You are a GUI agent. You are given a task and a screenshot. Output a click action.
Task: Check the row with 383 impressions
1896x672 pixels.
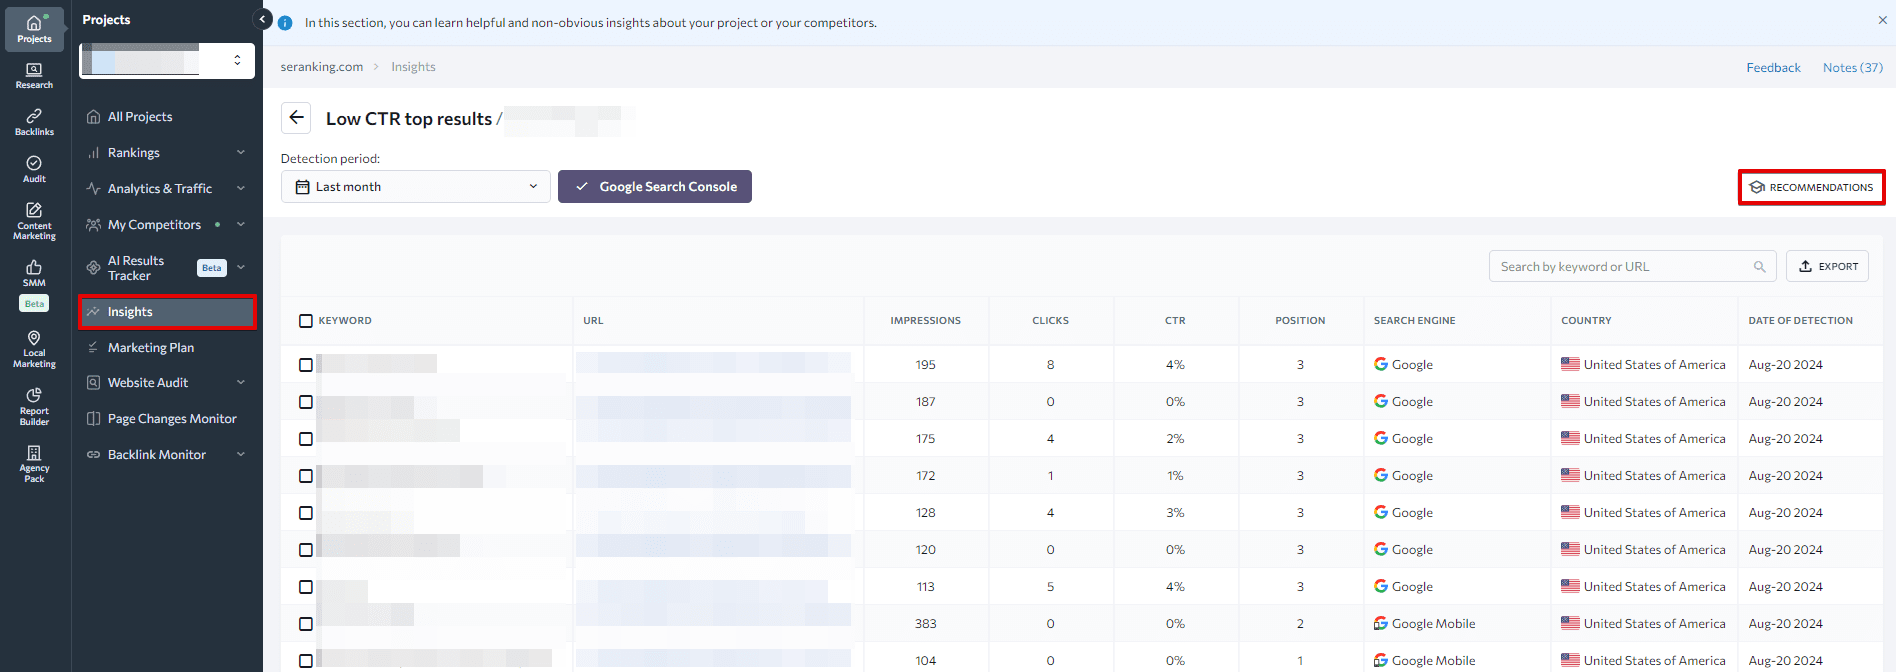pyautogui.click(x=306, y=624)
